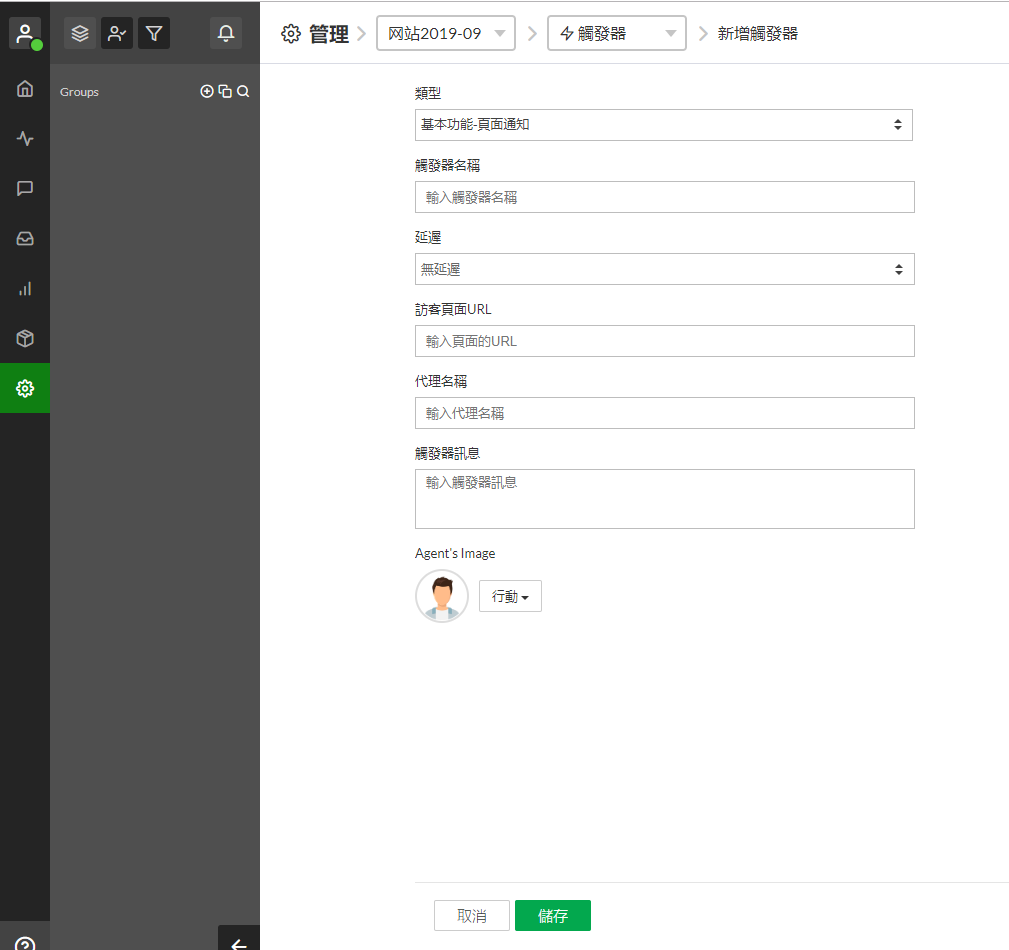This screenshot has width=1009, height=950.
Task: Click the filter funnel icon
Action: (153, 33)
